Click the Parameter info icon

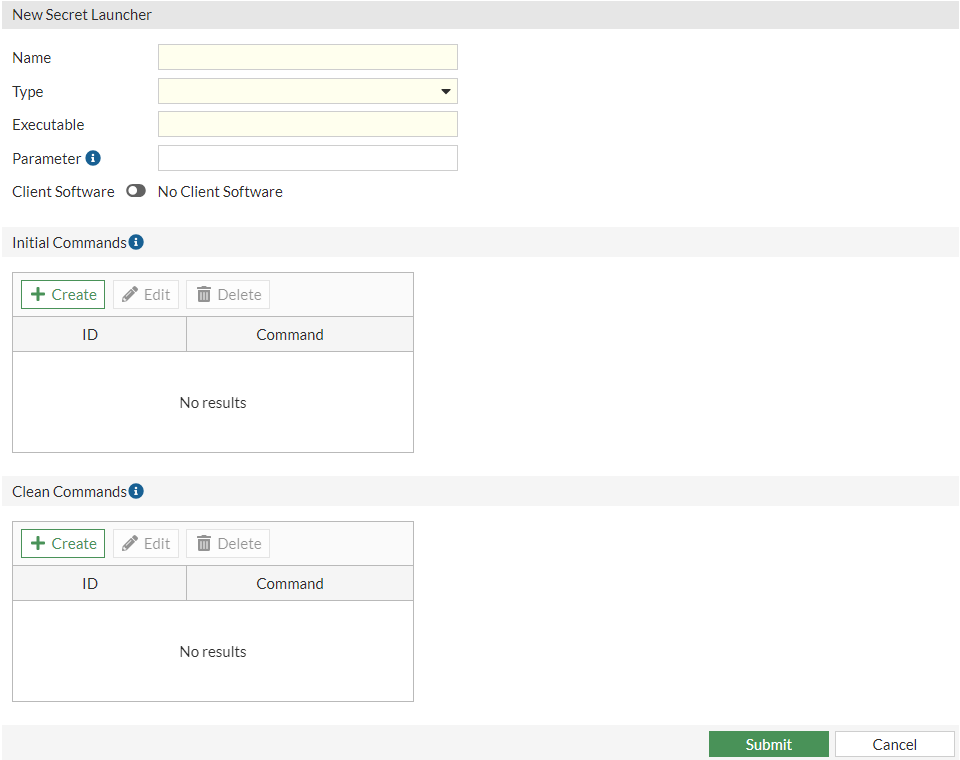(x=93, y=158)
